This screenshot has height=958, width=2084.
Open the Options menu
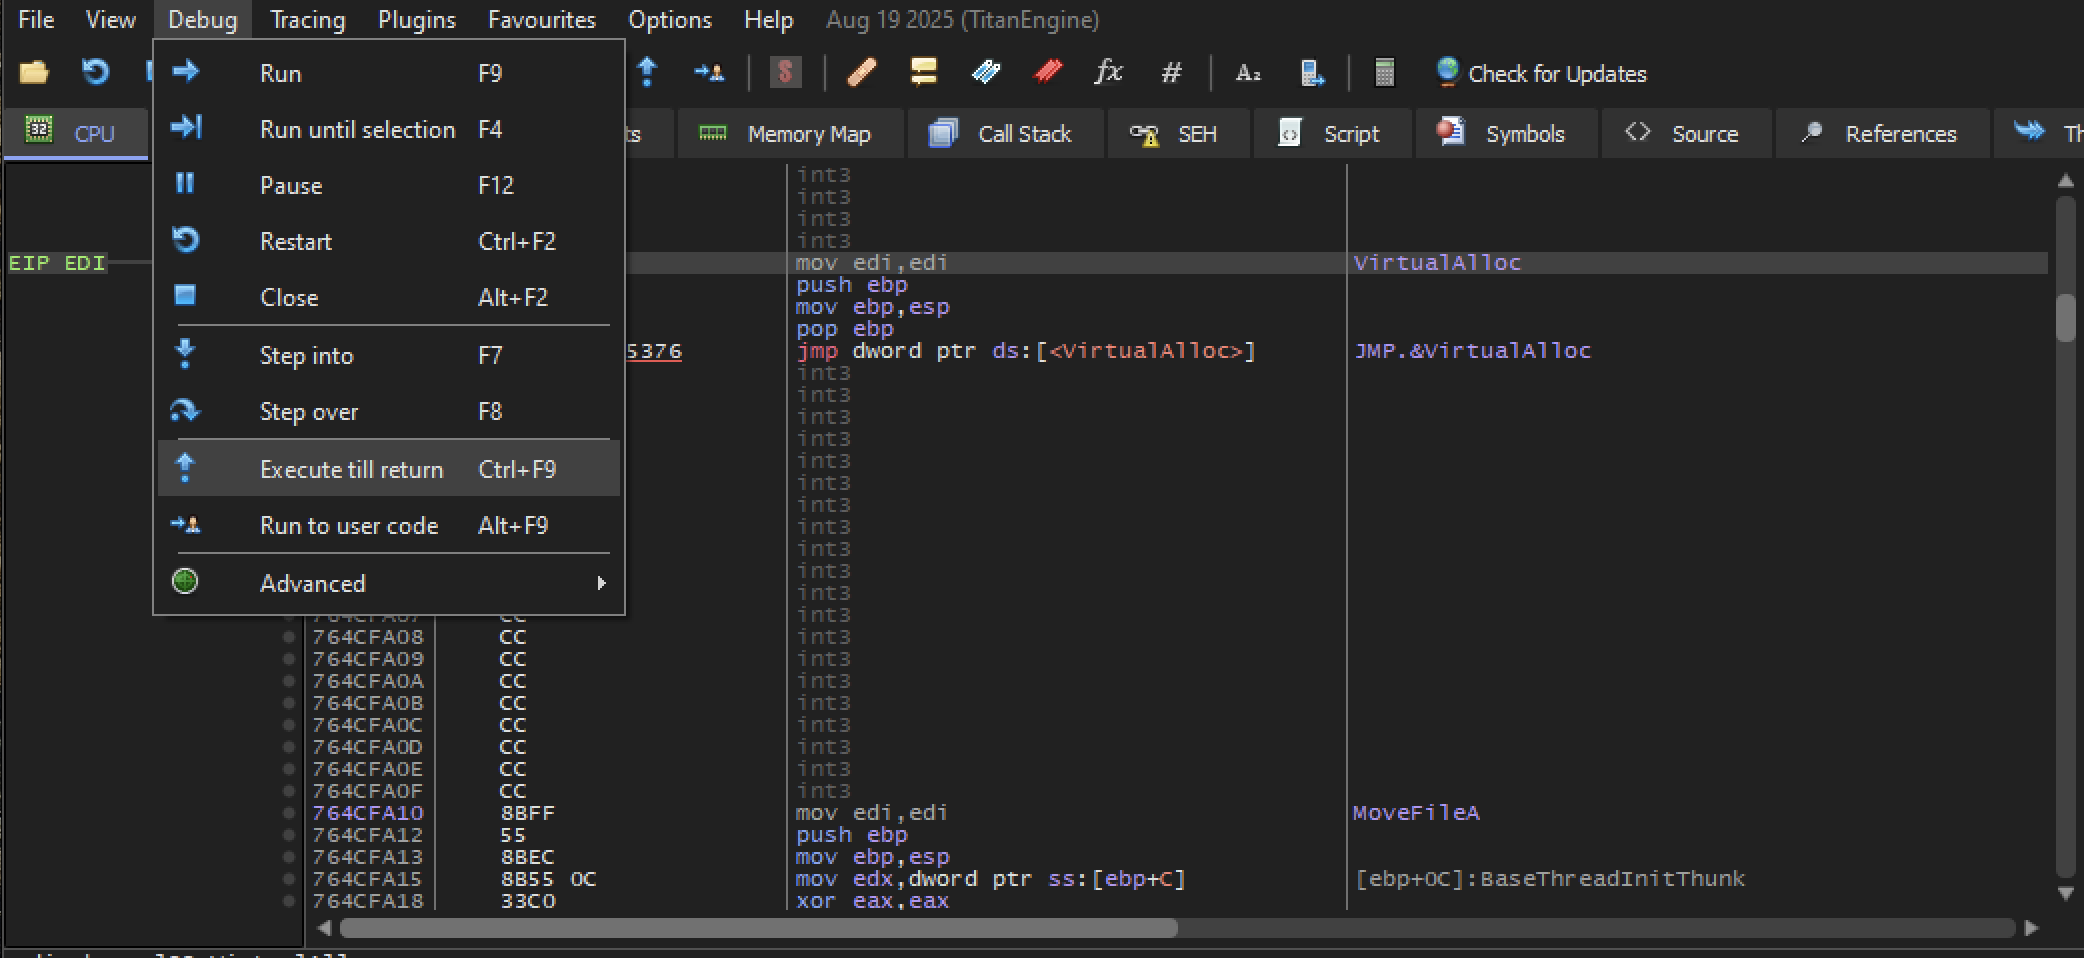670,20
